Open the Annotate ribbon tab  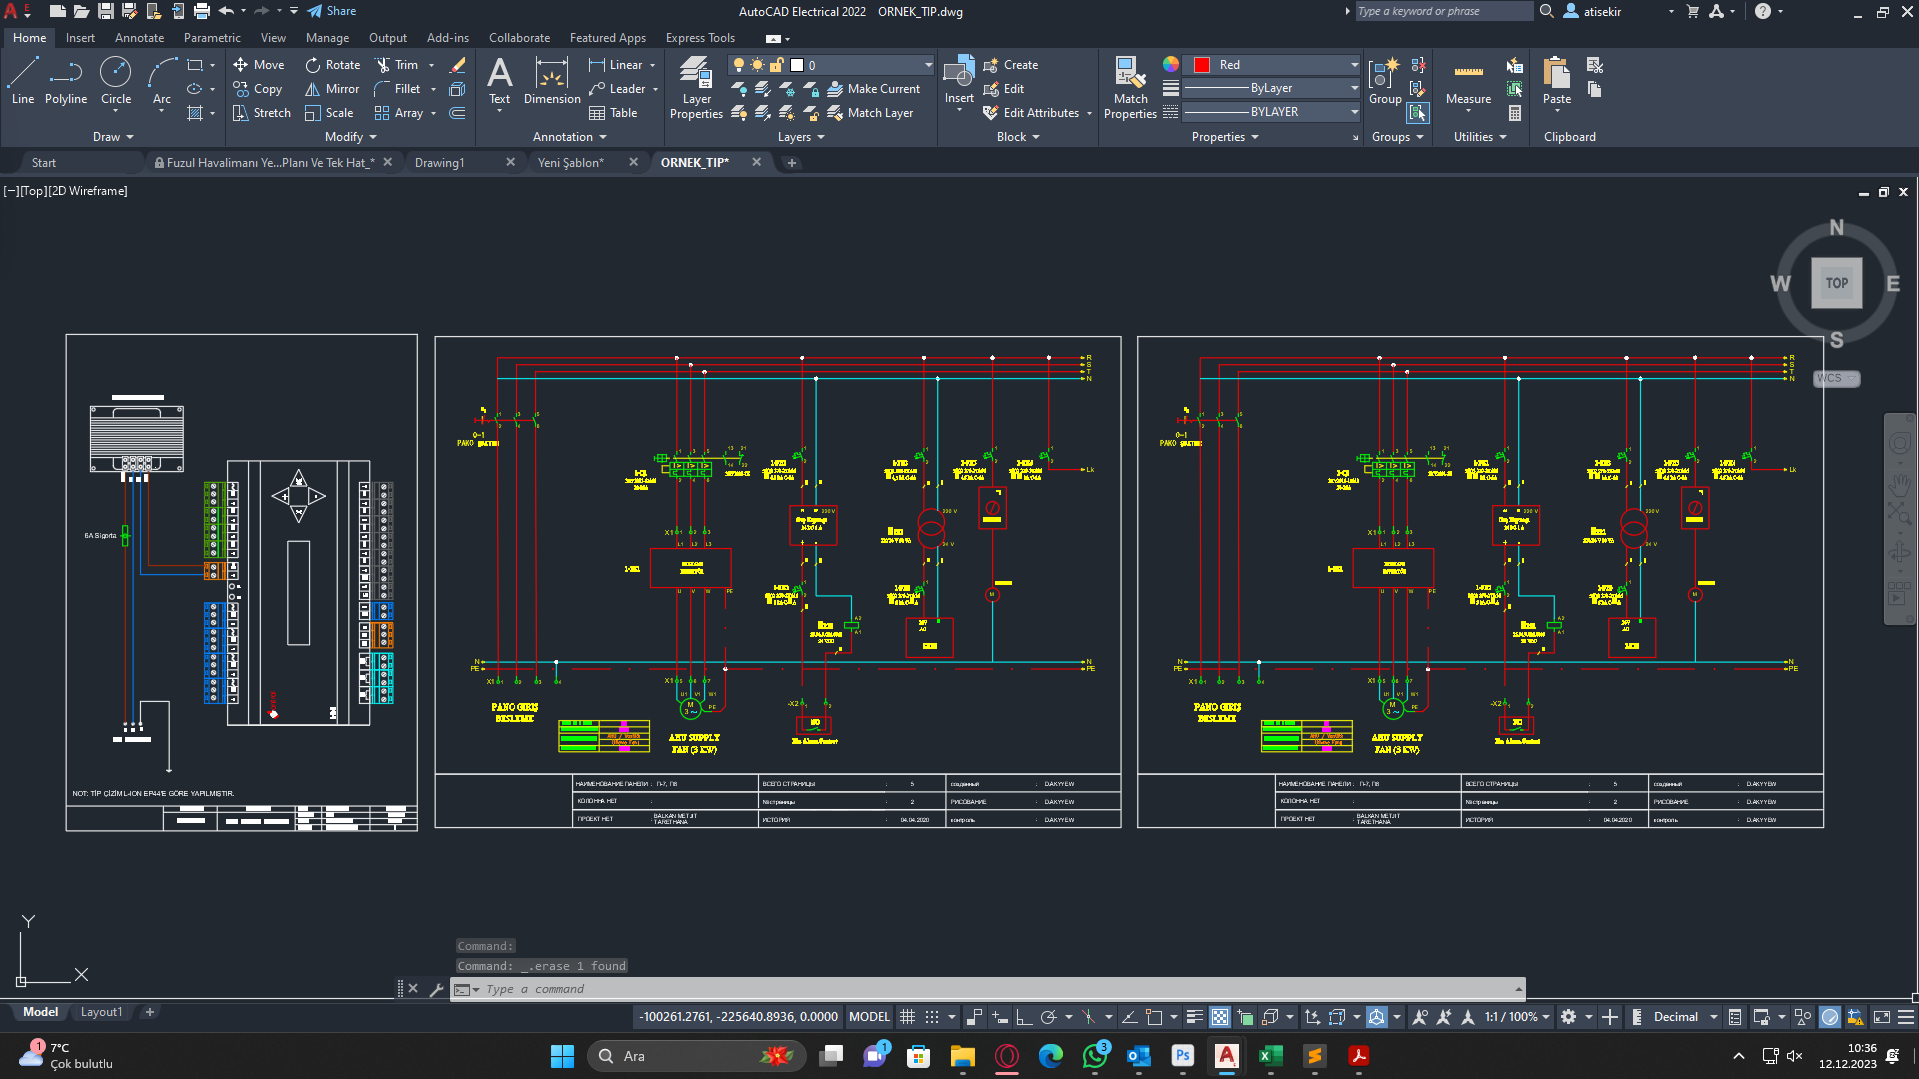click(139, 38)
